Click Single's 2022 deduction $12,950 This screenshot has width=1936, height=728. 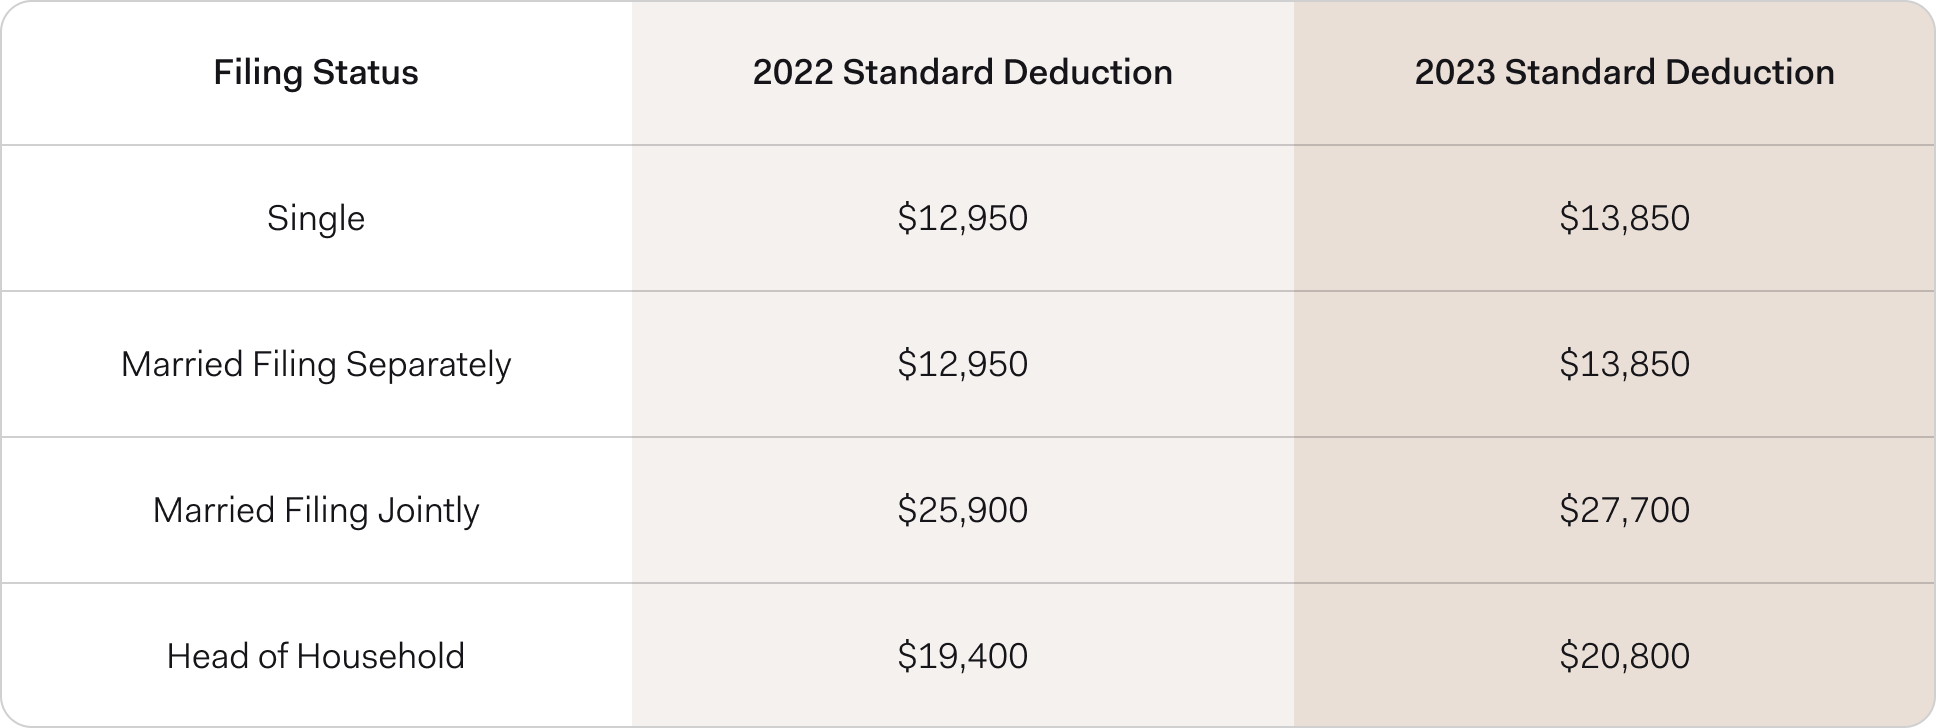click(x=962, y=218)
